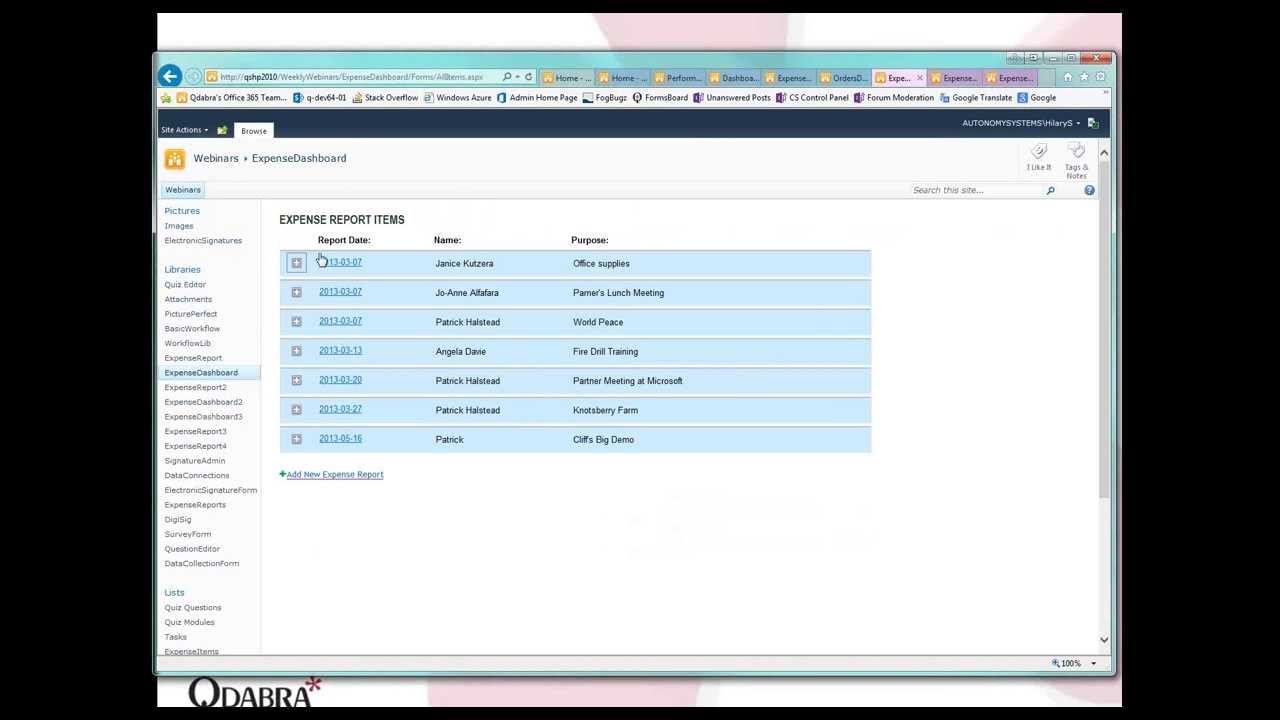This screenshot has width=1280, height=720.
Task: Open FogBugz favorites bookmark
Action: (605, 98)
